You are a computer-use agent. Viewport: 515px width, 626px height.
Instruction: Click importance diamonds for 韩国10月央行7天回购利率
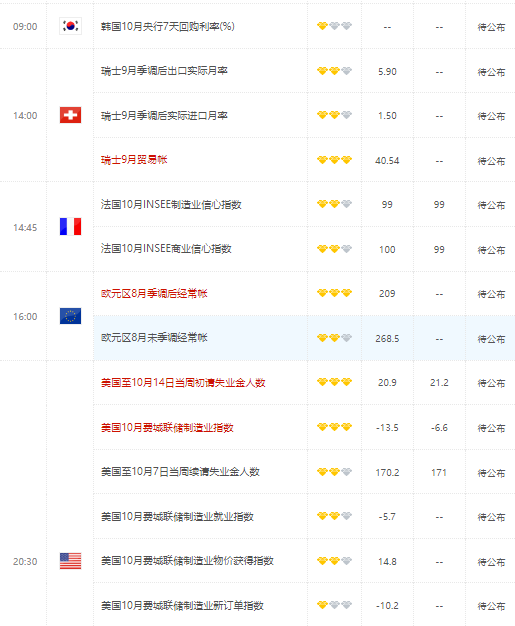click(x=334, y=26)
